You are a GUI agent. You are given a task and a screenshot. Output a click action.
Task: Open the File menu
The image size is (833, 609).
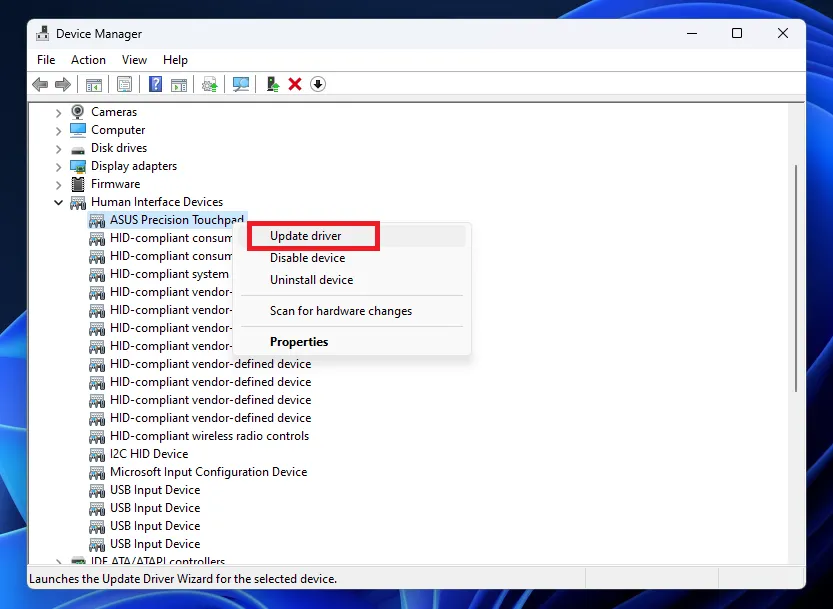click(x=46, y=60)
